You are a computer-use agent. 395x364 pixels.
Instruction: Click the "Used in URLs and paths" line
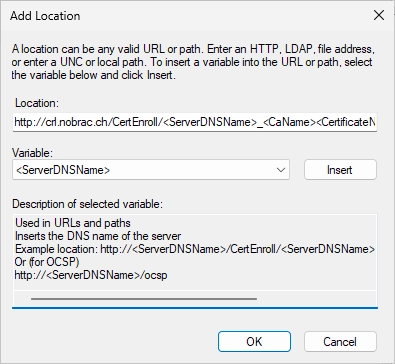[x=73, y=223]
